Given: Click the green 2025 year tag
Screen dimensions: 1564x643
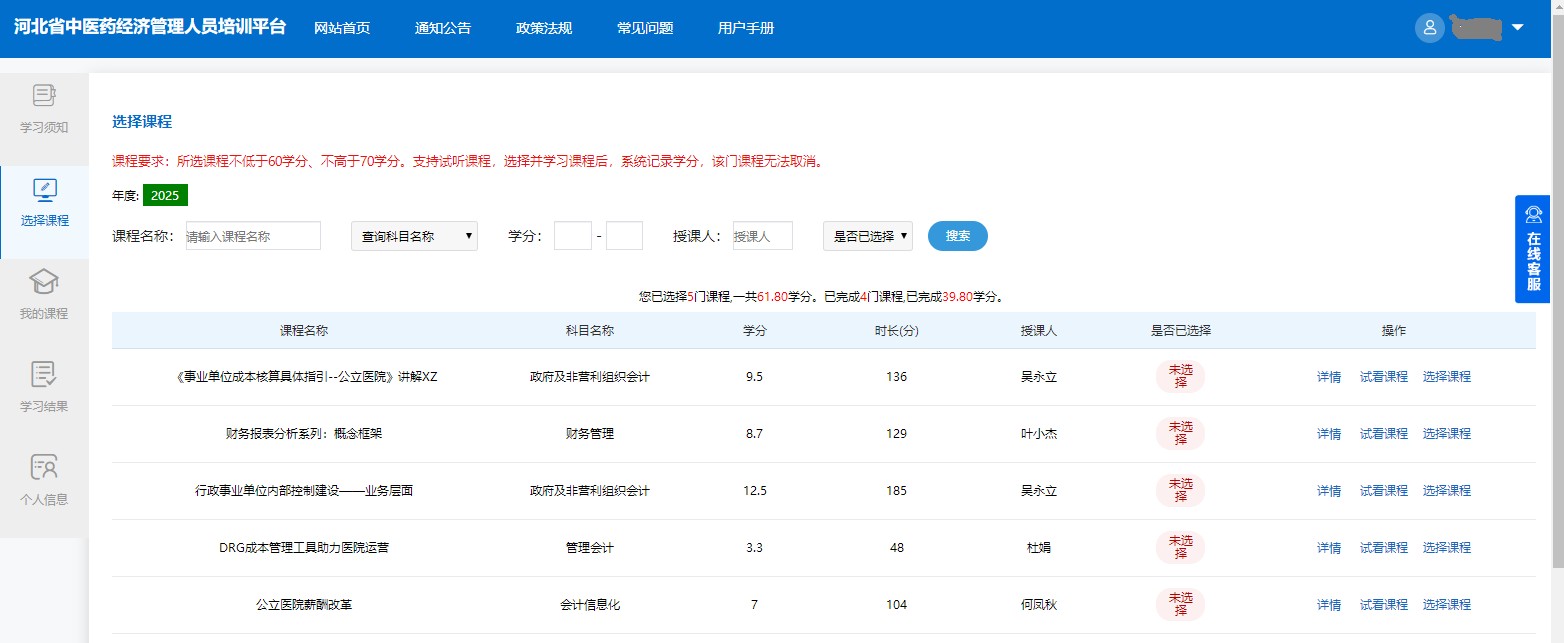Looking at the screenshot, I should coord(165,194).
